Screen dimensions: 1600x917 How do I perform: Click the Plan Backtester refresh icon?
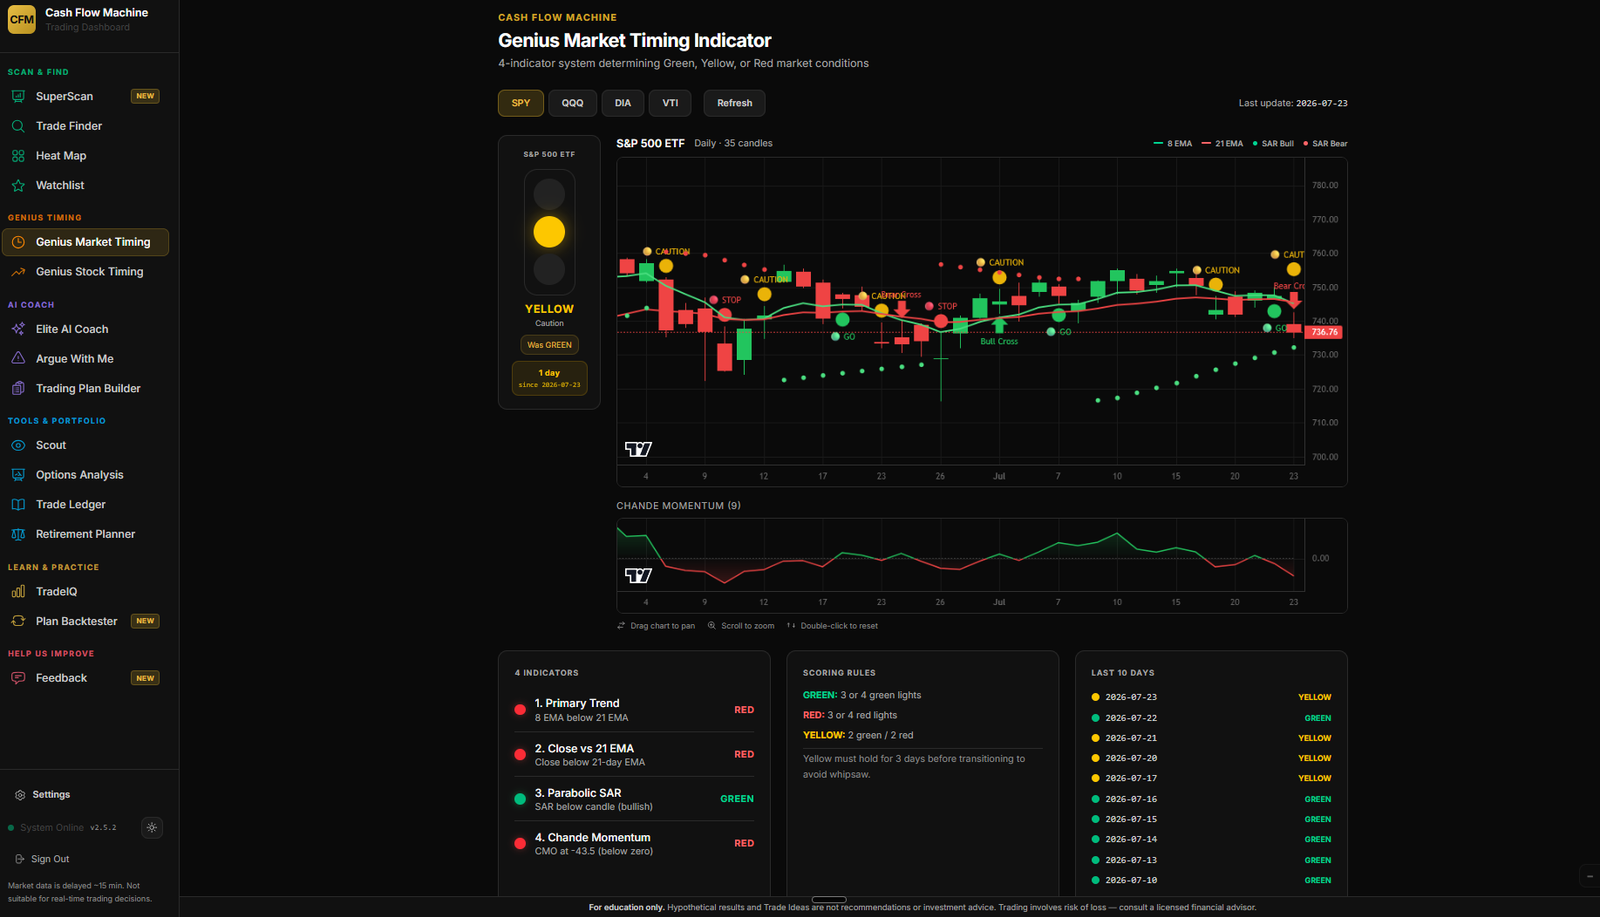[18, 621]
